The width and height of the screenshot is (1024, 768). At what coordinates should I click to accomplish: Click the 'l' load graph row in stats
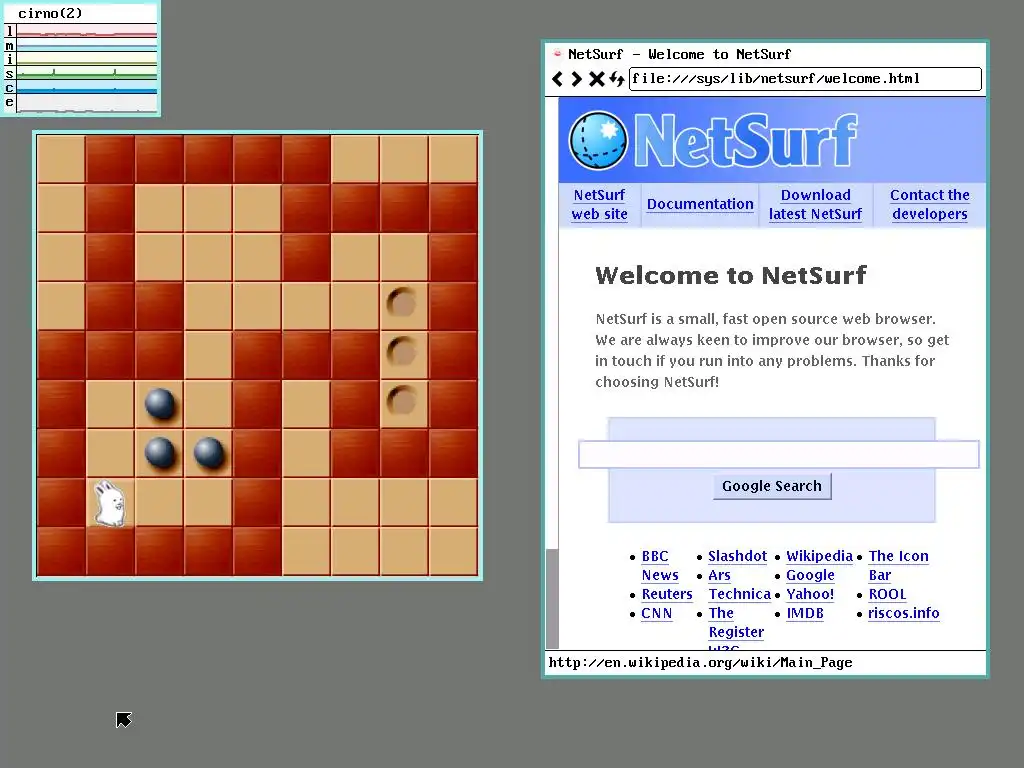tap(81, 31)
